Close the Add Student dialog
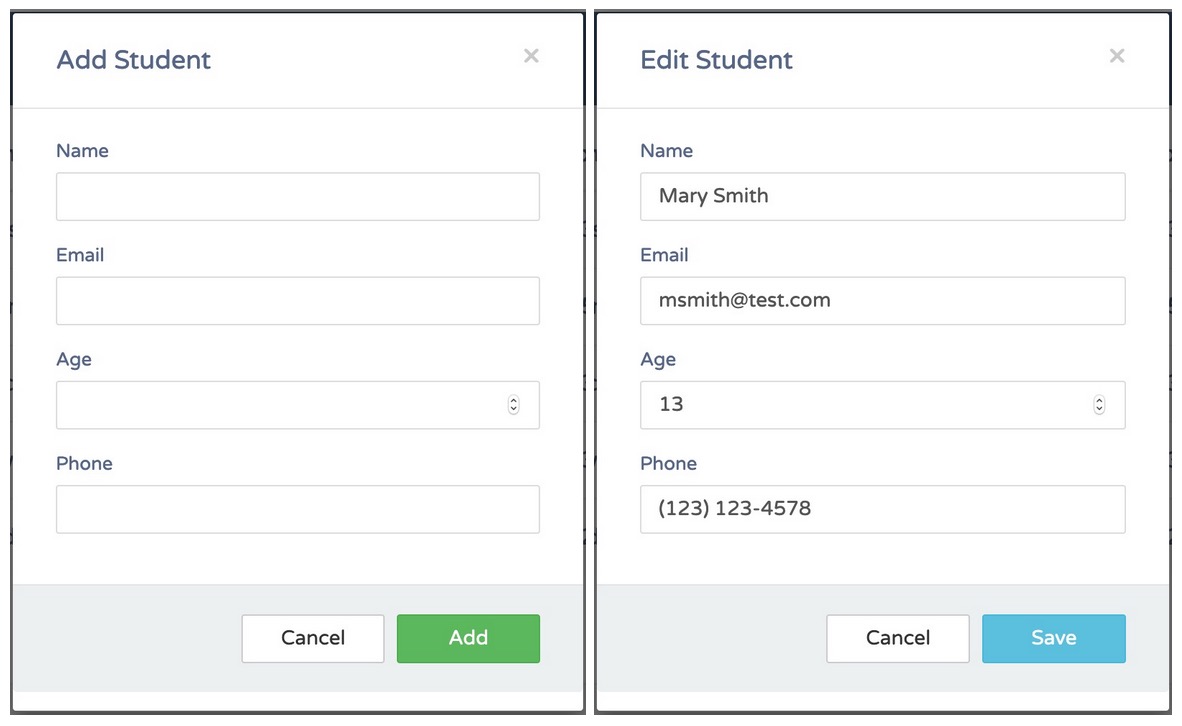 coord(531,56)
